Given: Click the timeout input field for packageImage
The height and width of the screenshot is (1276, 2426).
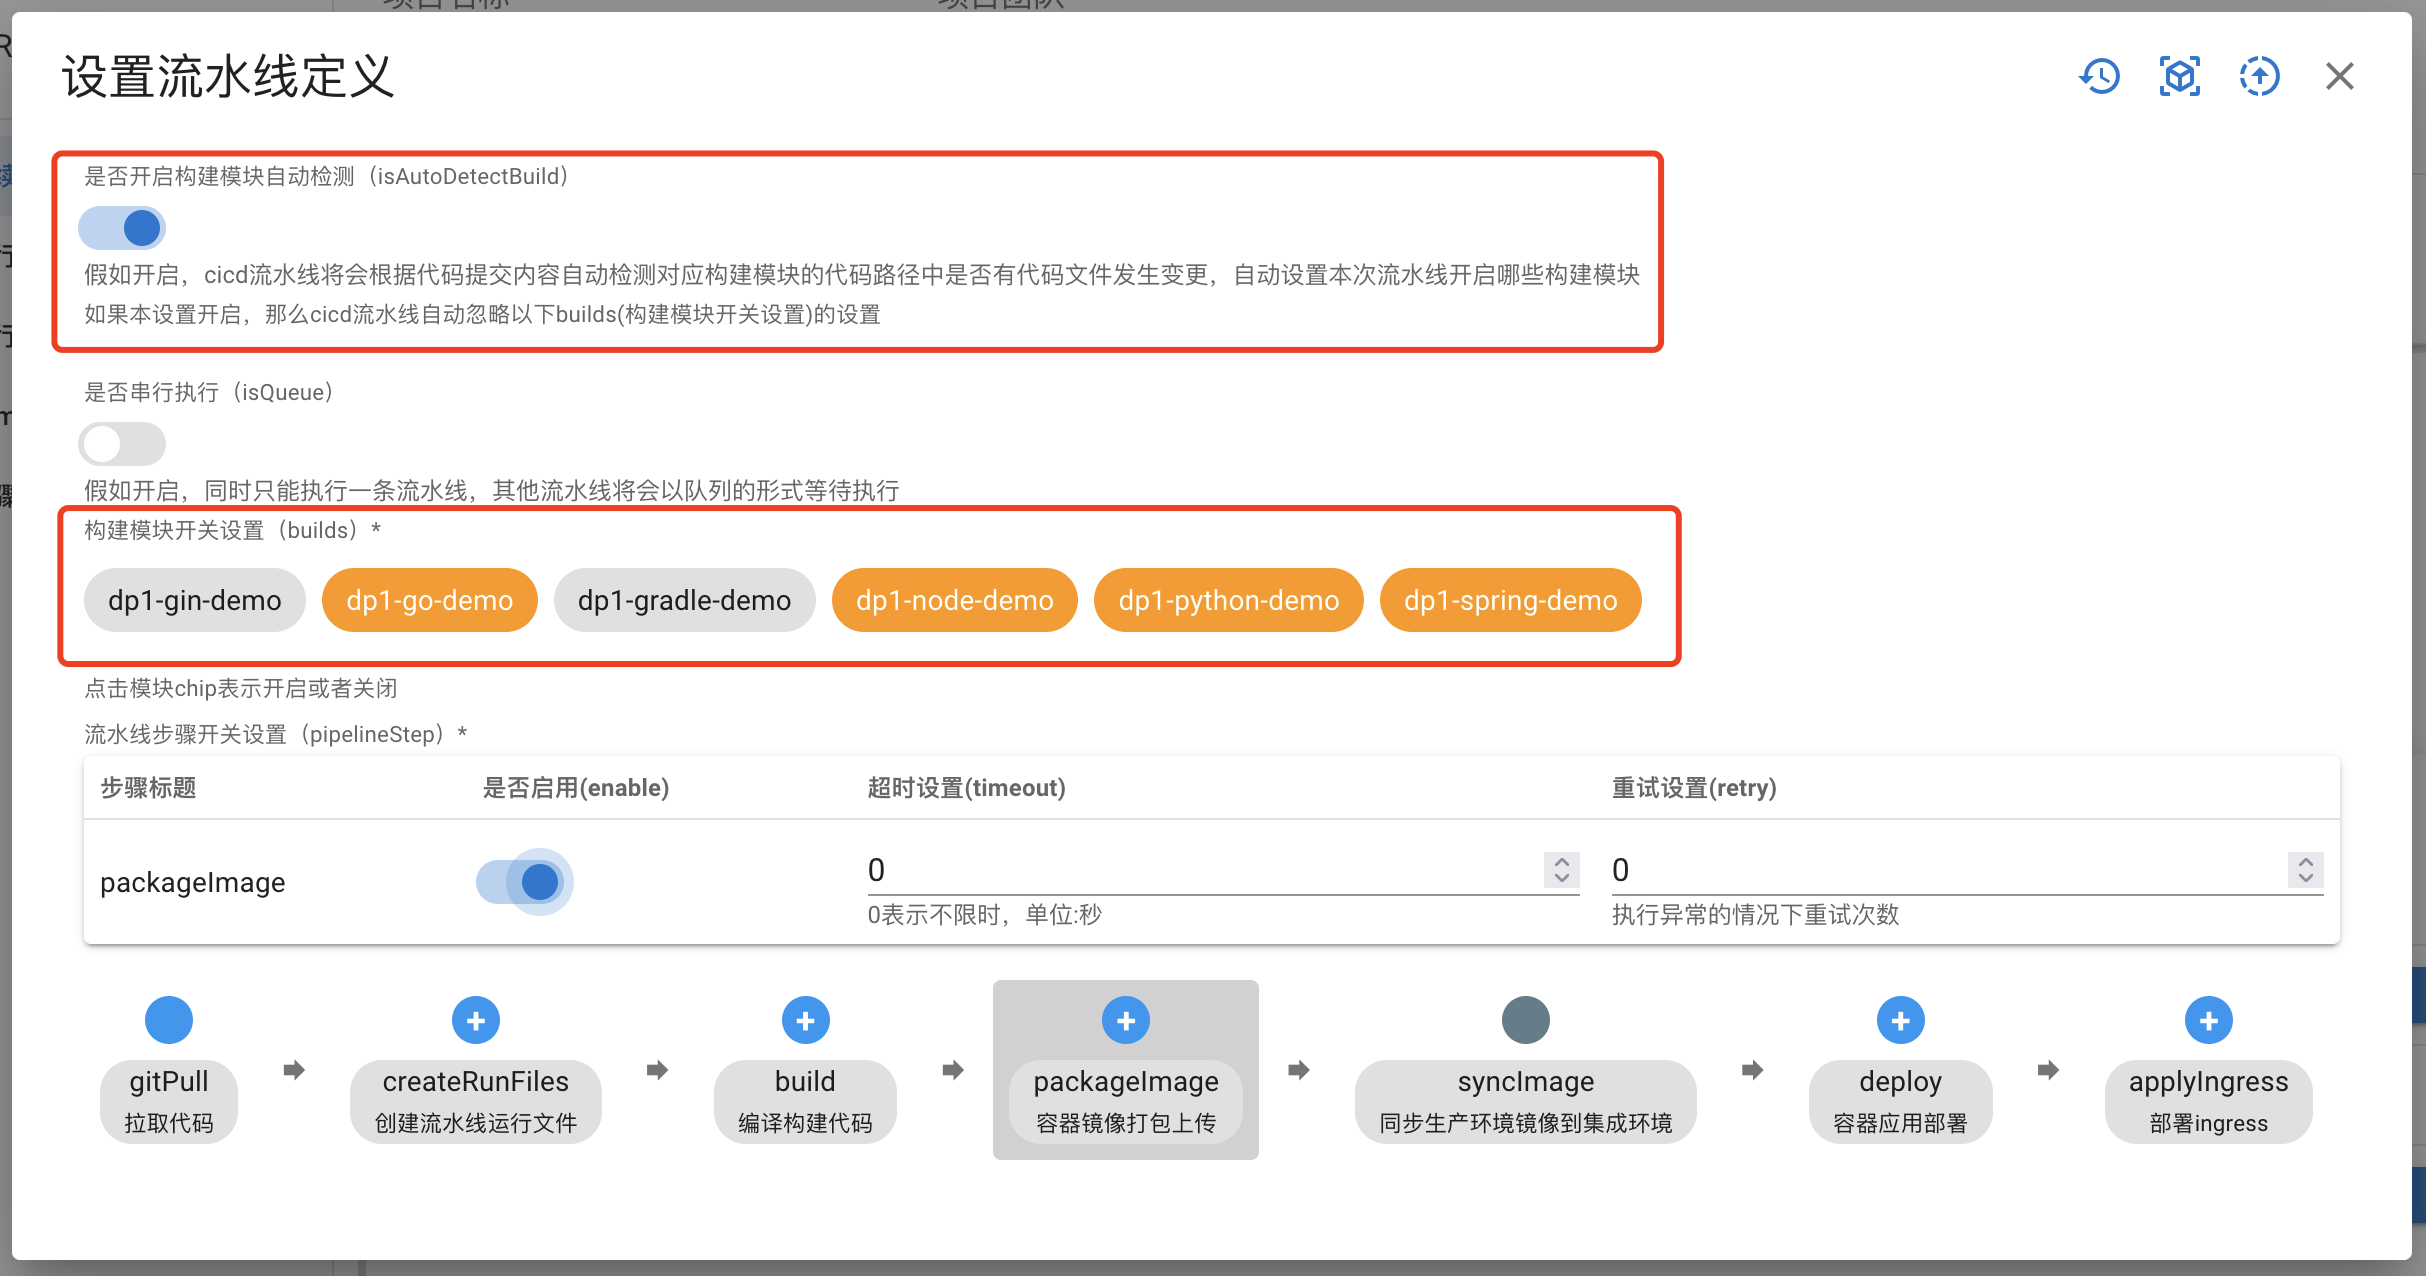Looking at the screenshot, I should [1100, 869].
